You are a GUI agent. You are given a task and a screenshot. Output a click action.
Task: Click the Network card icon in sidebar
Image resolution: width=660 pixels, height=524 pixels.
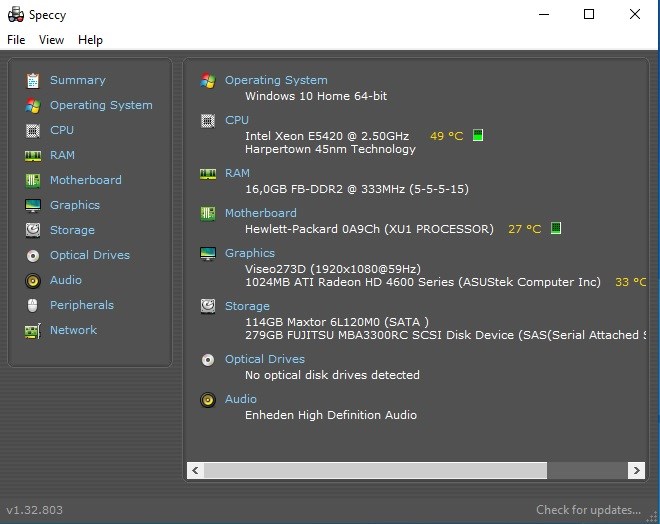(33, 331)
